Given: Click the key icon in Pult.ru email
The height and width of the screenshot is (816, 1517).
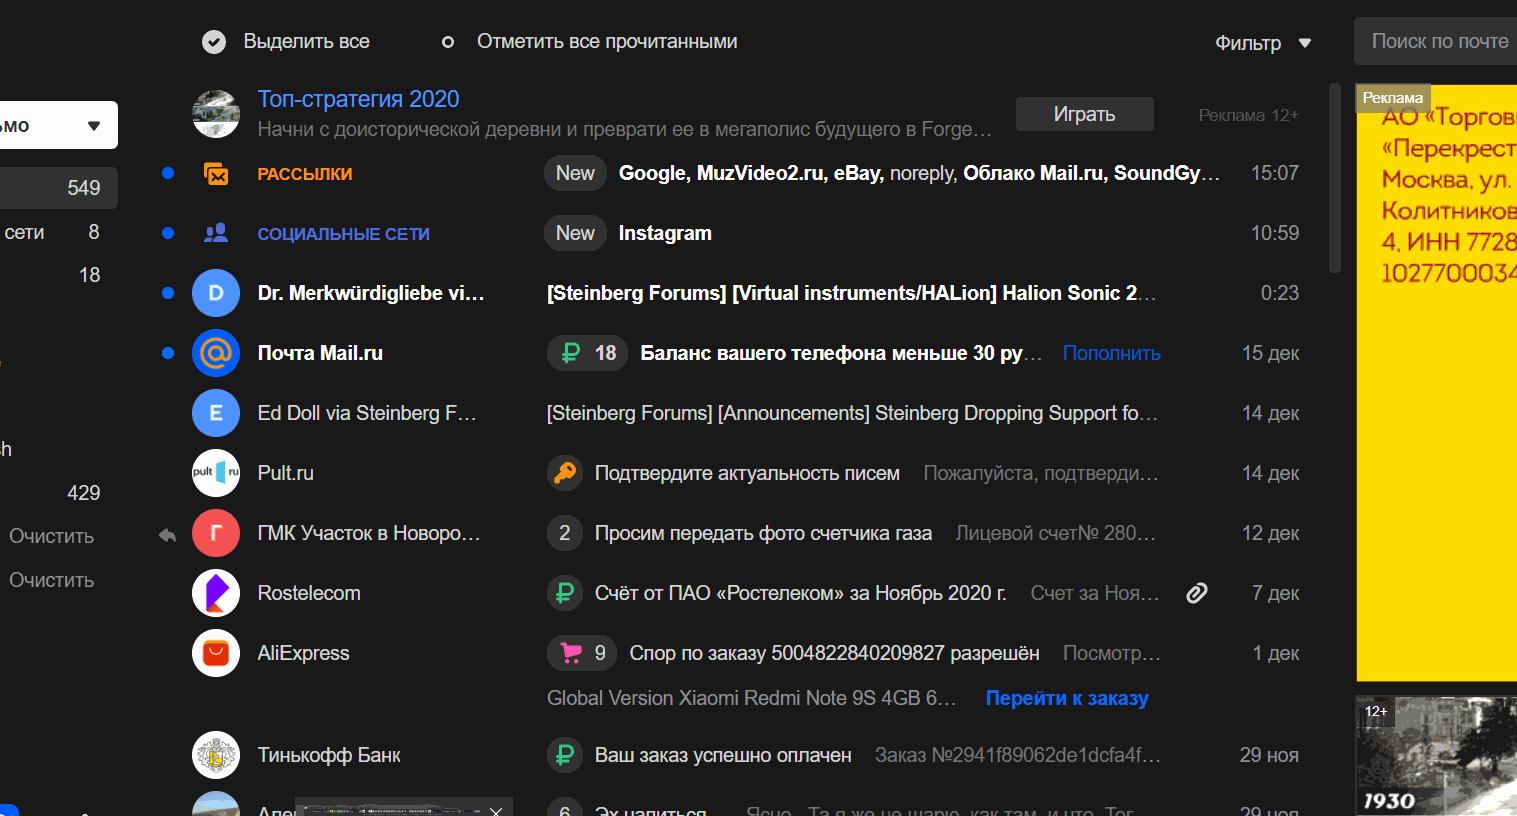Looking at the screenshot, I should pyautogui.click(x=565, y=473).
